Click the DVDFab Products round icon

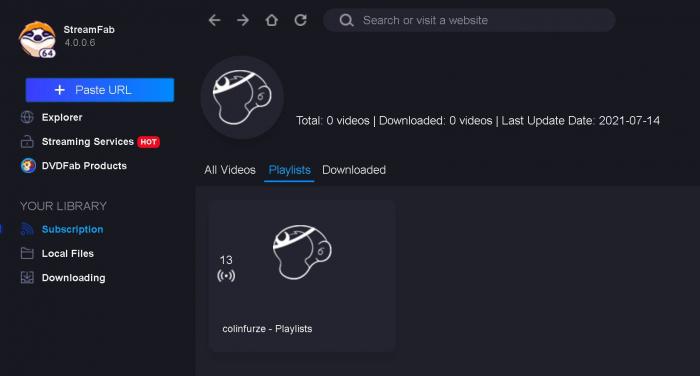coord(28,166)
